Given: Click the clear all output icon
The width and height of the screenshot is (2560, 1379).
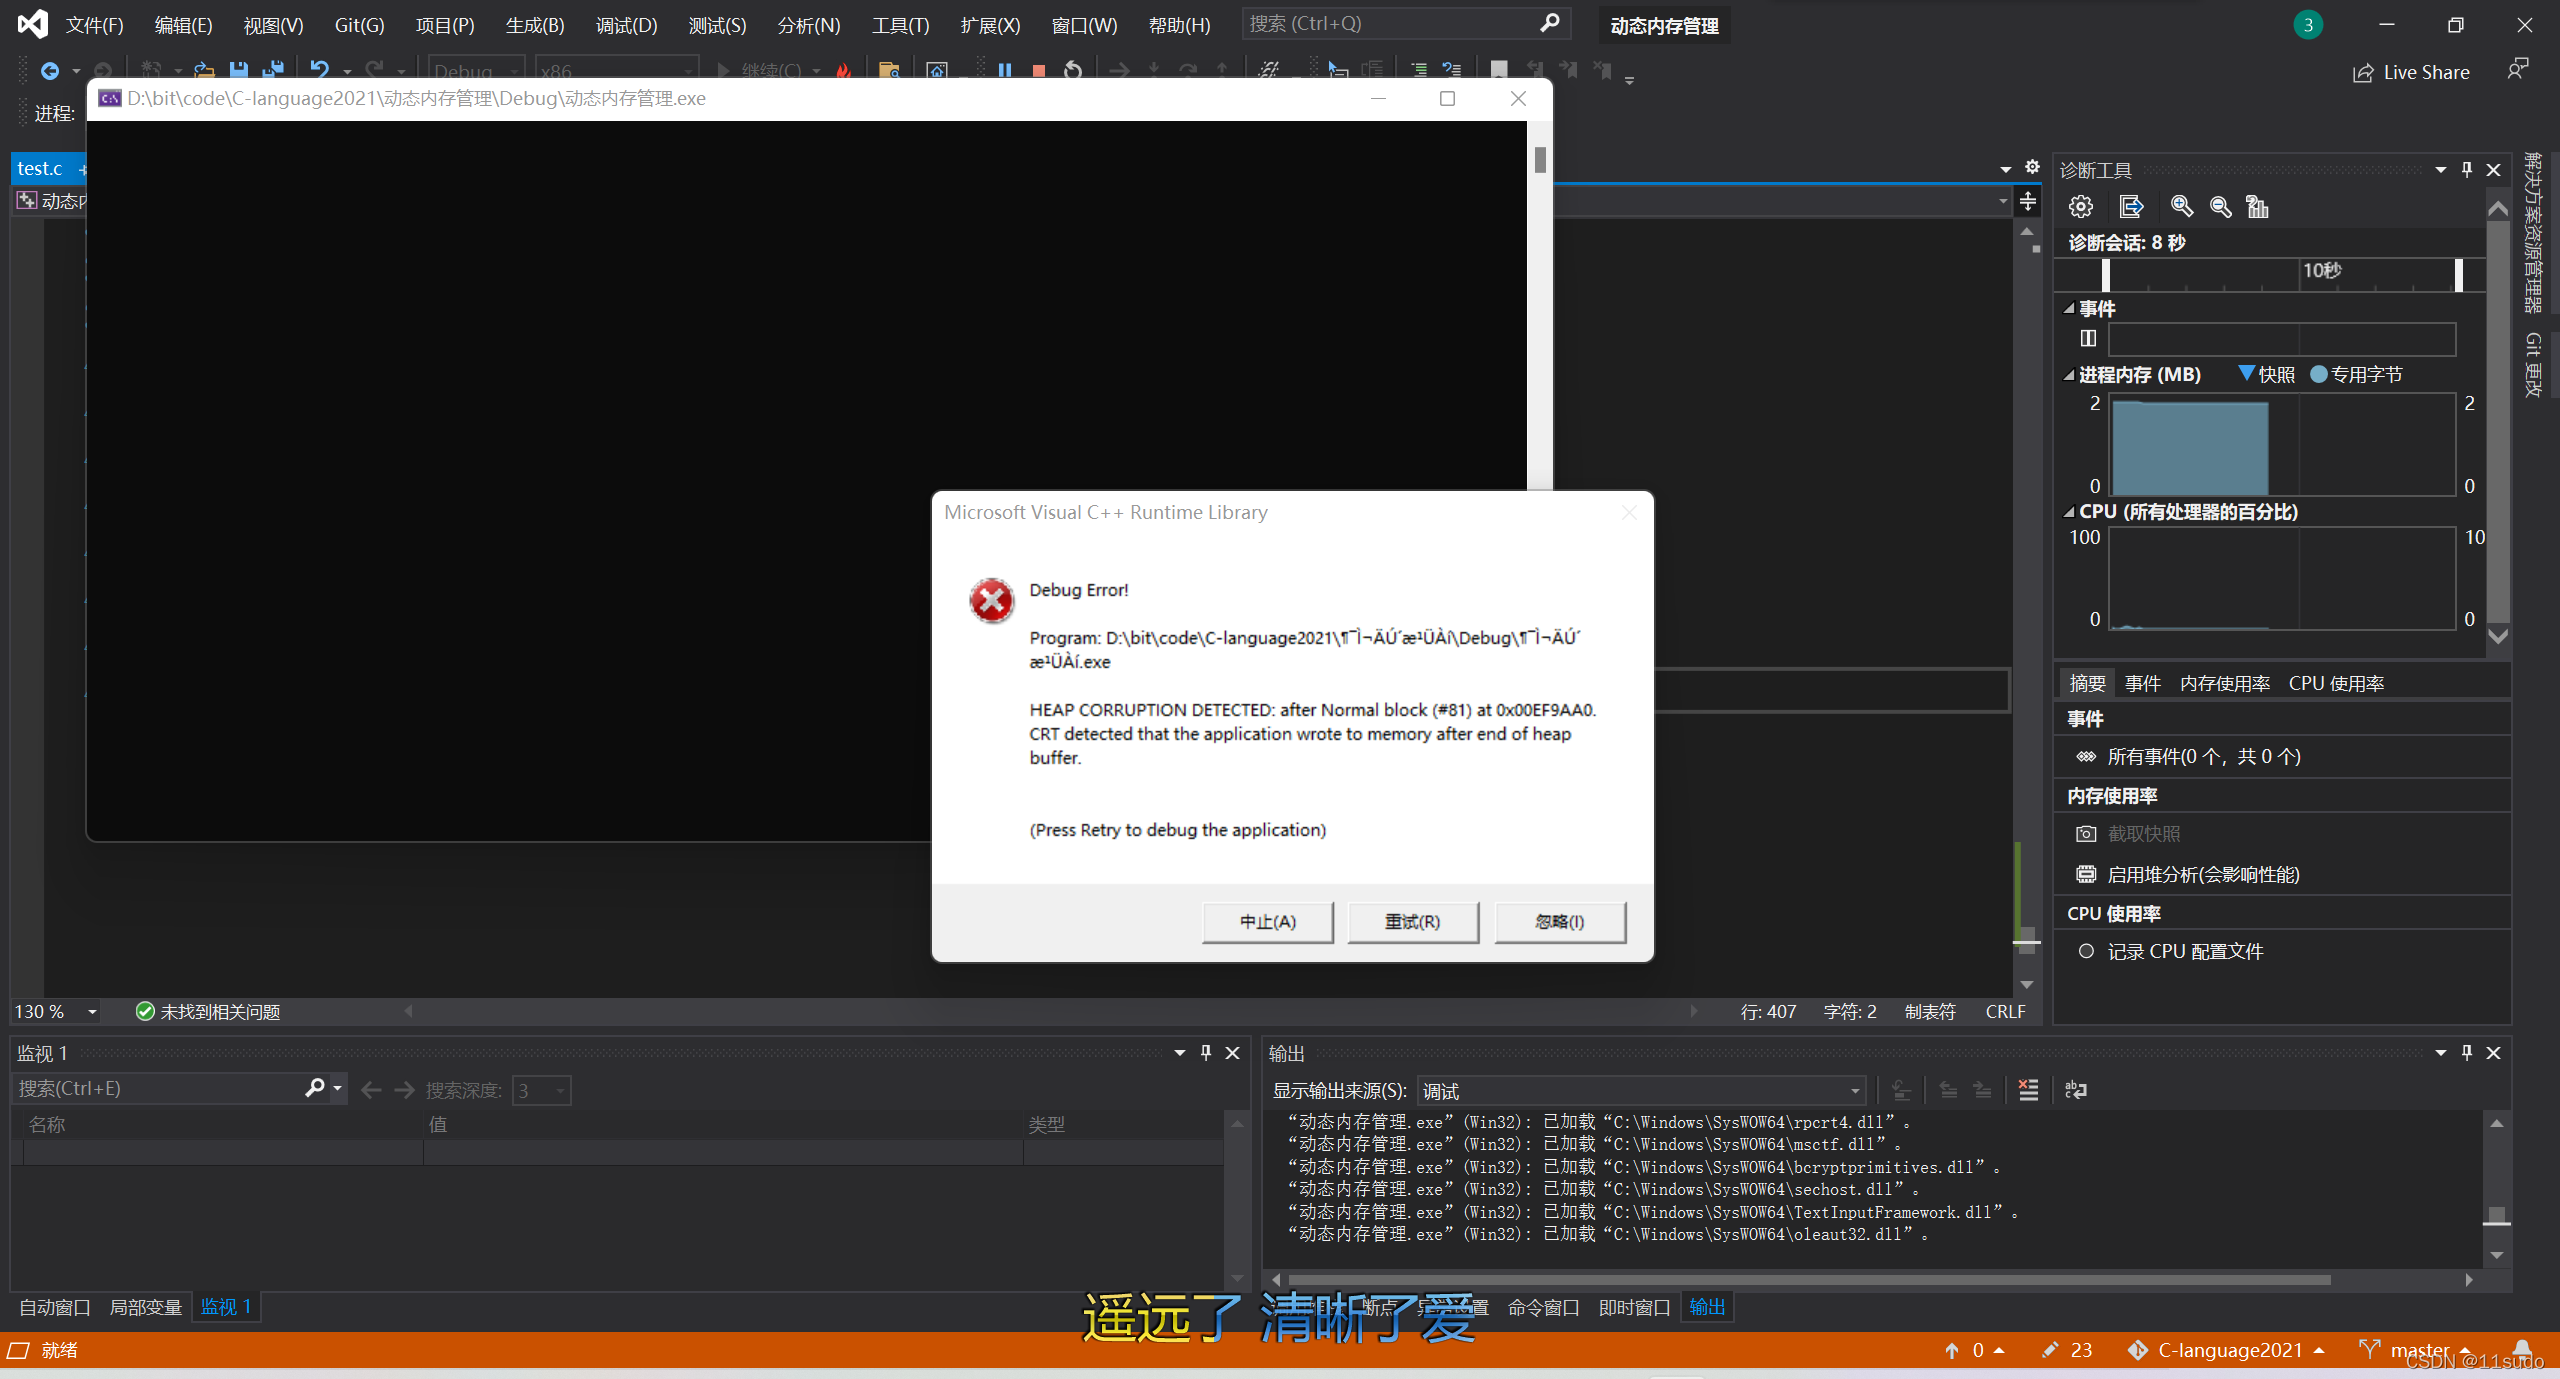Looking at the screenshot, I should tap(2028, 1090).
